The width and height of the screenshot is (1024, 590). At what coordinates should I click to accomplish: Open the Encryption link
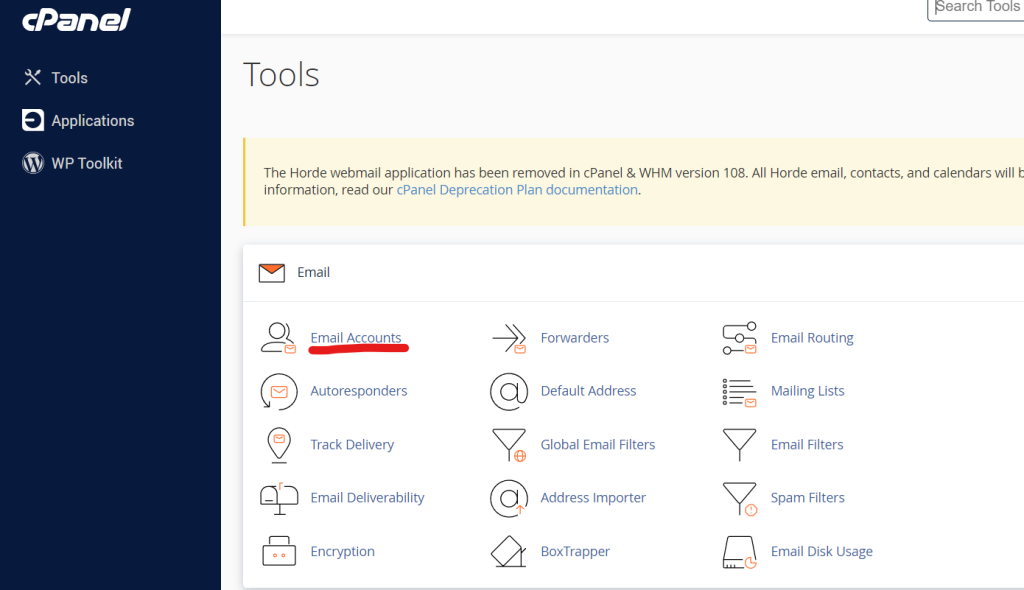click(x=342, y=551)
